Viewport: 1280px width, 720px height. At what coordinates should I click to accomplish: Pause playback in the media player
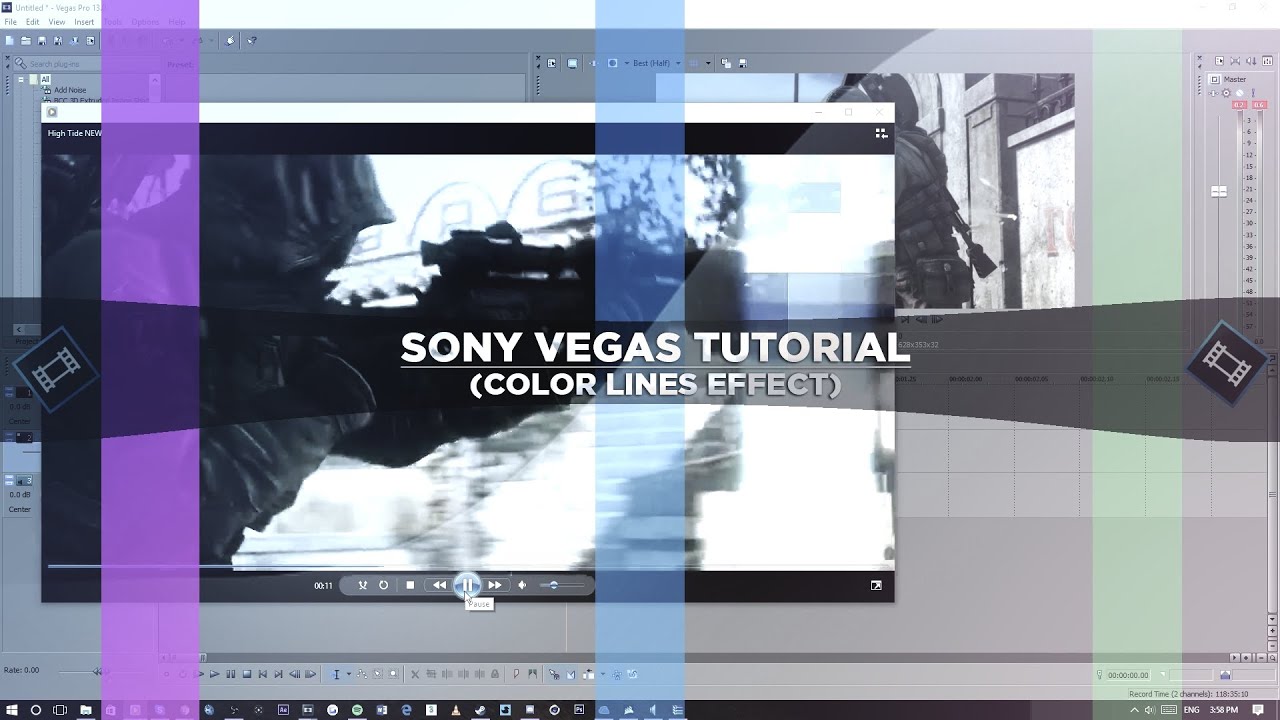[x=467, y=585]
